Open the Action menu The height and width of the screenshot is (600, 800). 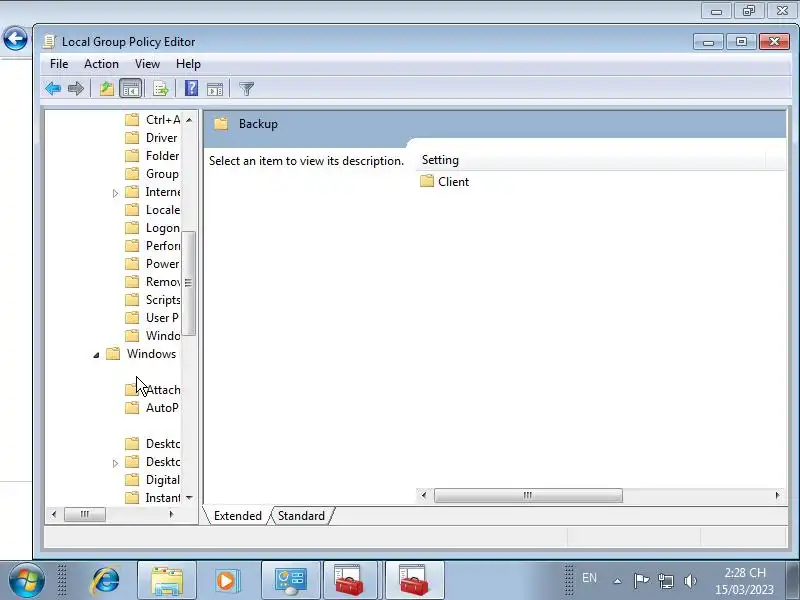tap(102, 64)
